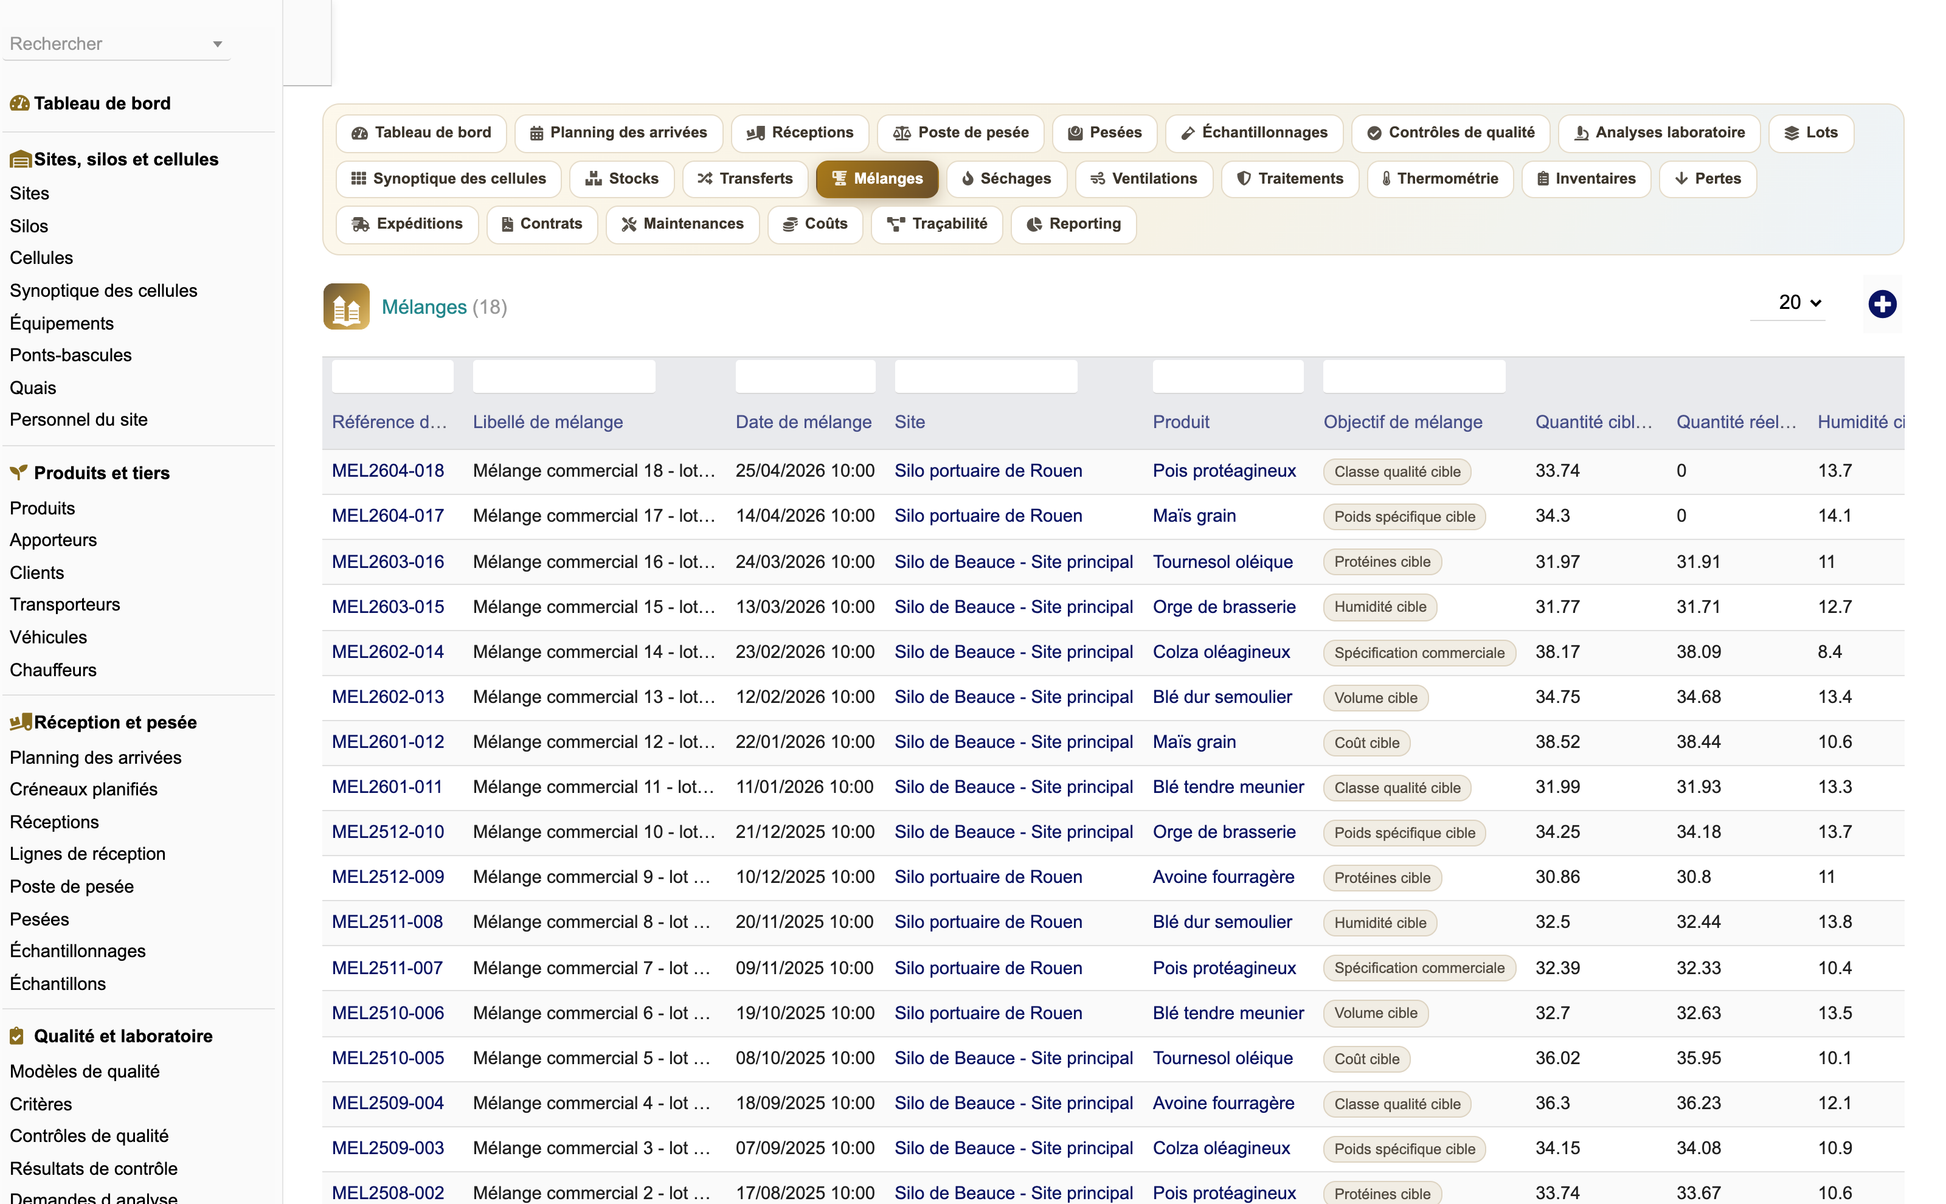The width and height of the screenshot is (1946, 1204).
Task: Click the Produits et tiers sprout icon
Action: (x=18, y=473)
